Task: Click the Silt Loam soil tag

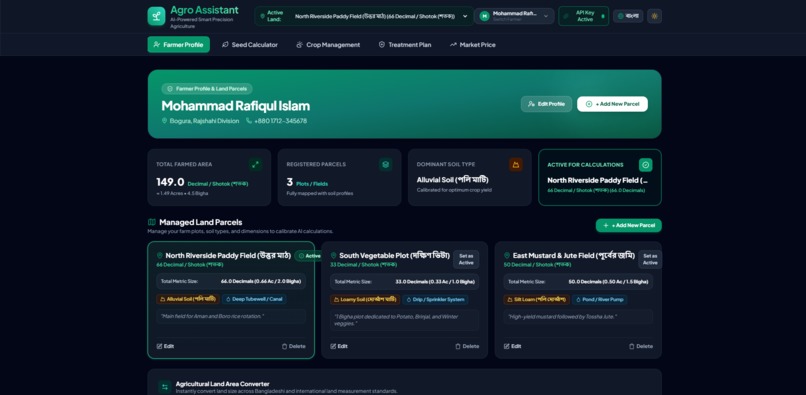Action: [537, 299]
